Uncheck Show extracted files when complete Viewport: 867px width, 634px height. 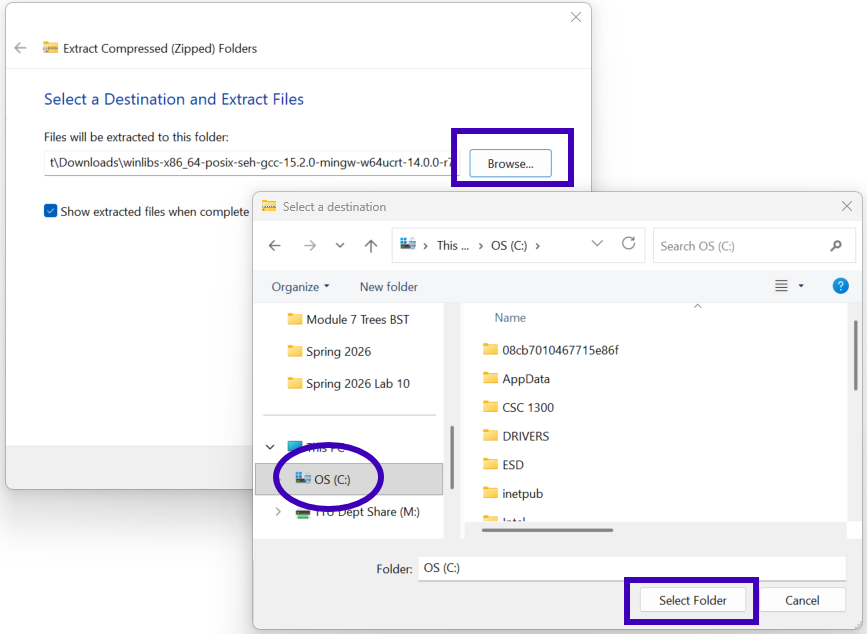click(51, 211)
